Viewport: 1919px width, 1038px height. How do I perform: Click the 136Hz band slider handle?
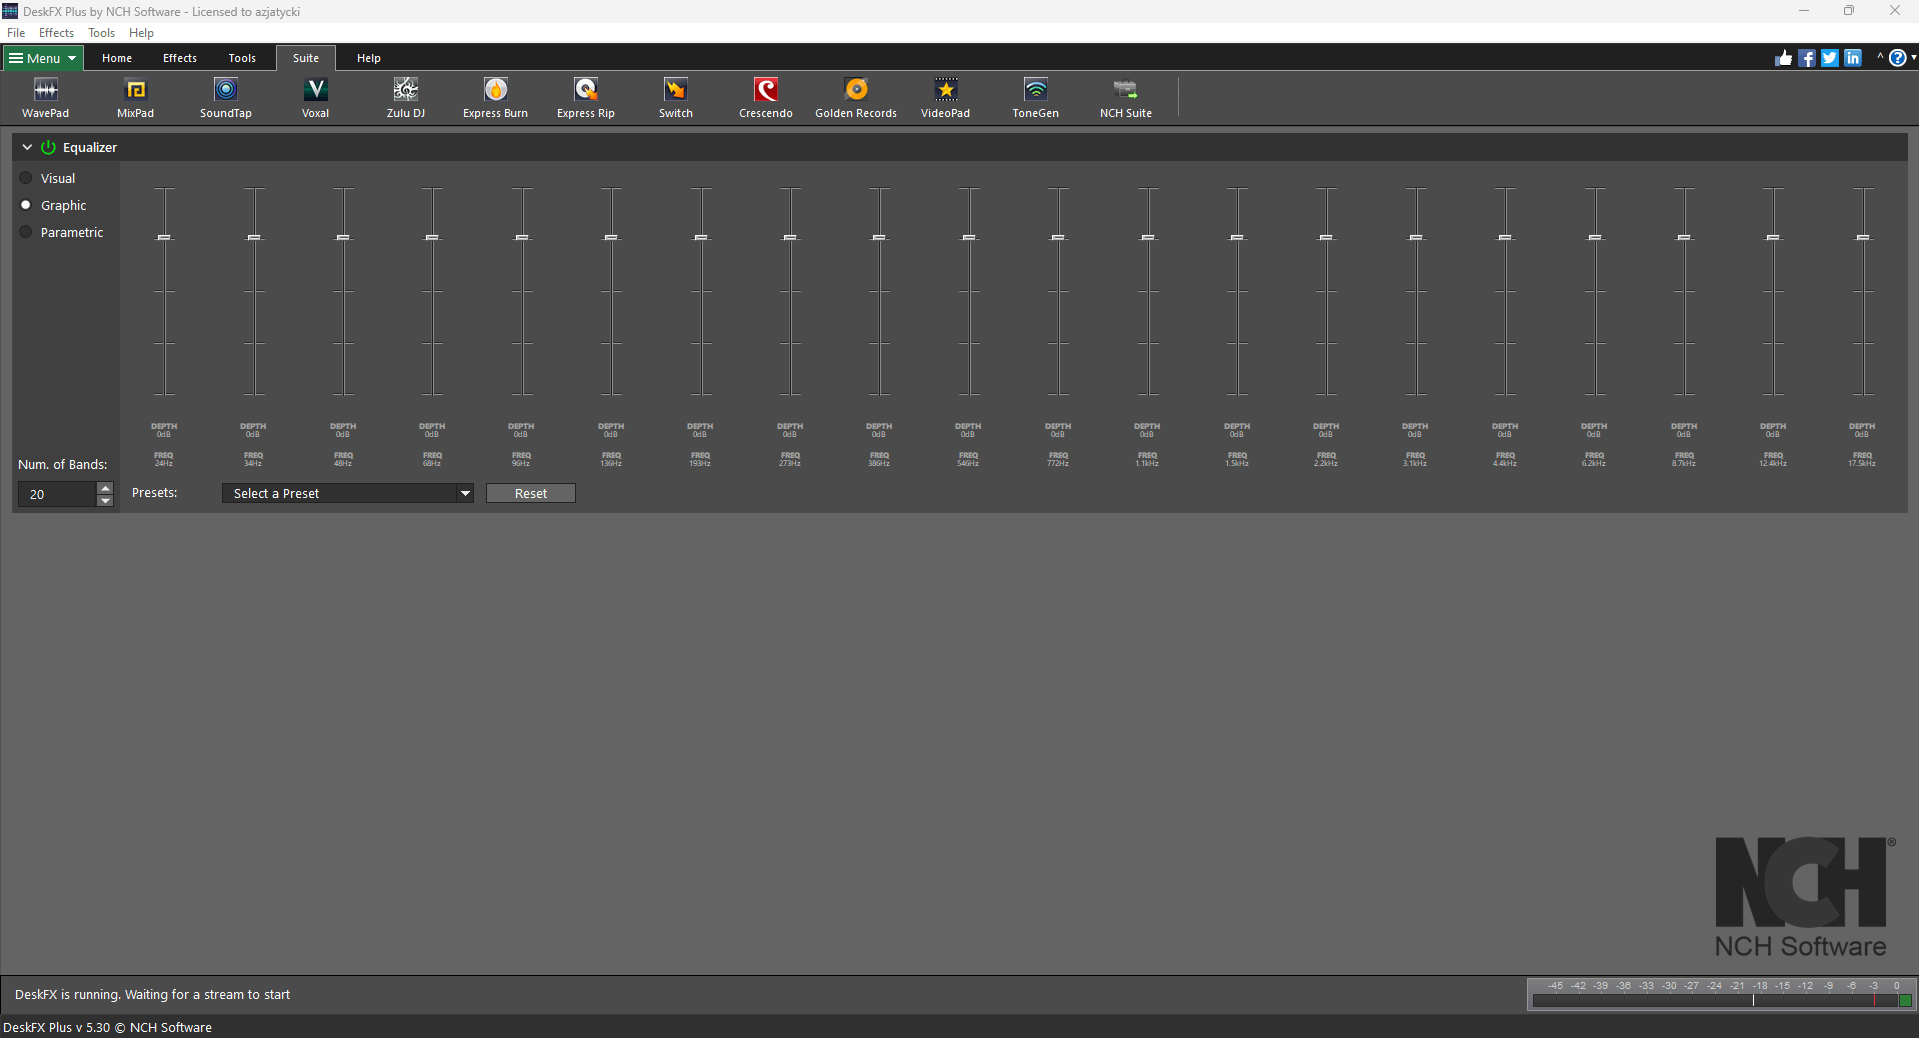(611, 237)
